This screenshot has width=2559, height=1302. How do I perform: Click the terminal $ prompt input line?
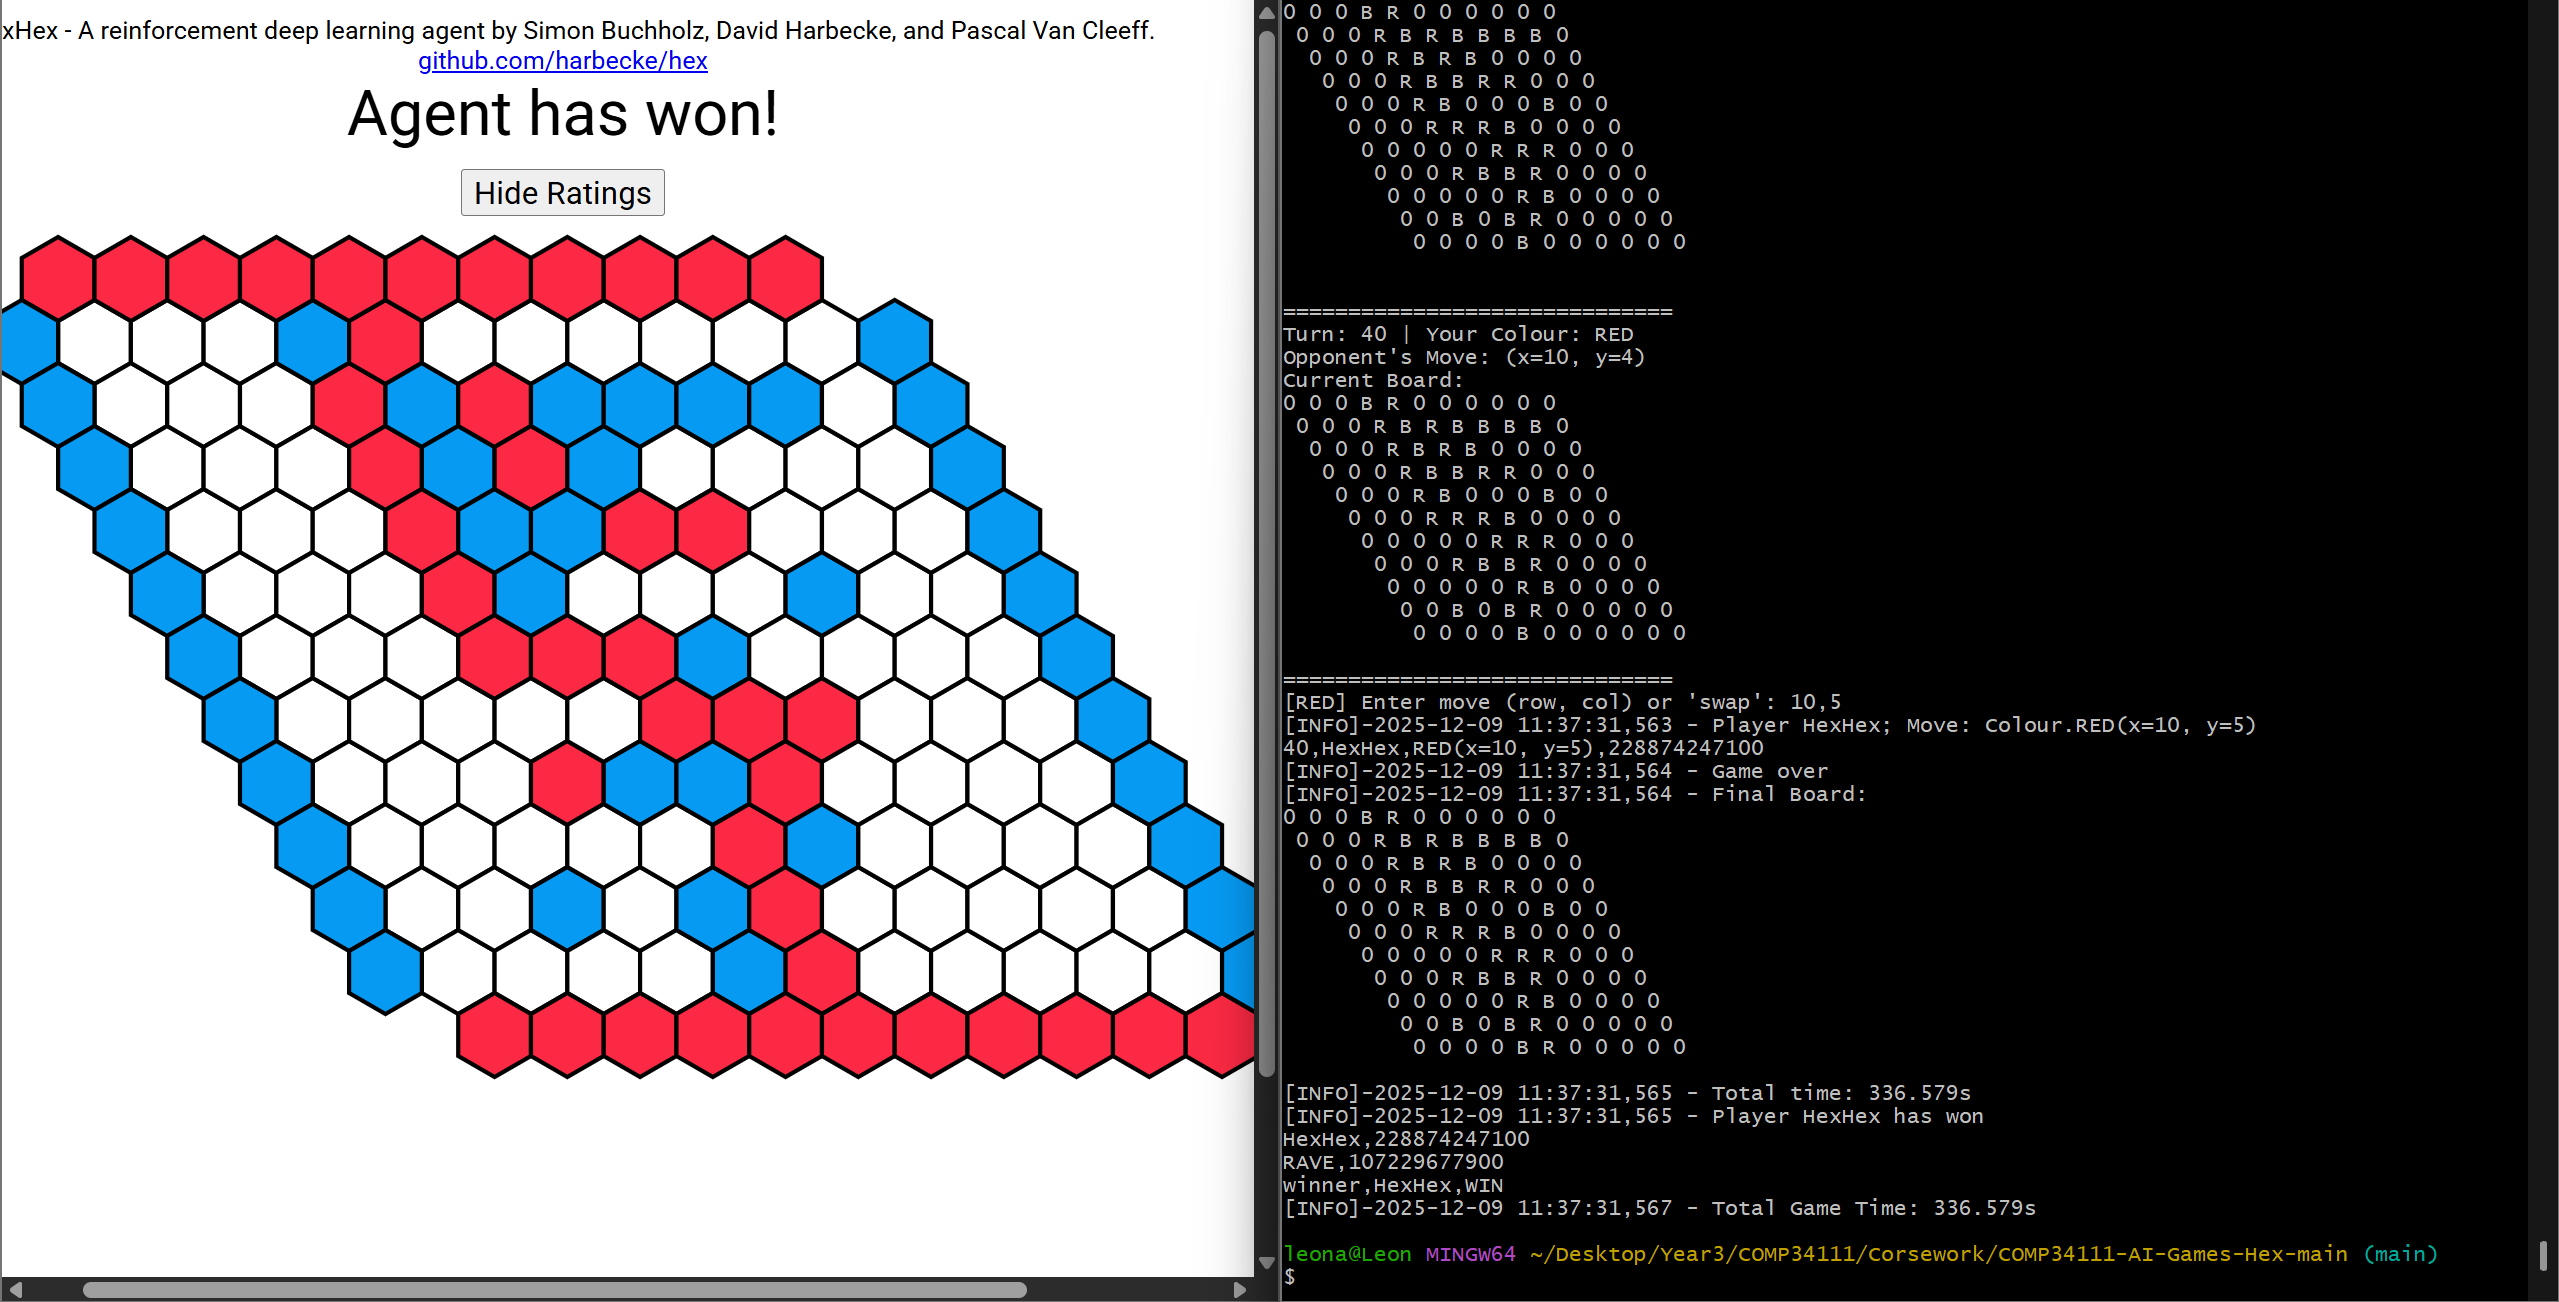[x=1290, y=1277]
